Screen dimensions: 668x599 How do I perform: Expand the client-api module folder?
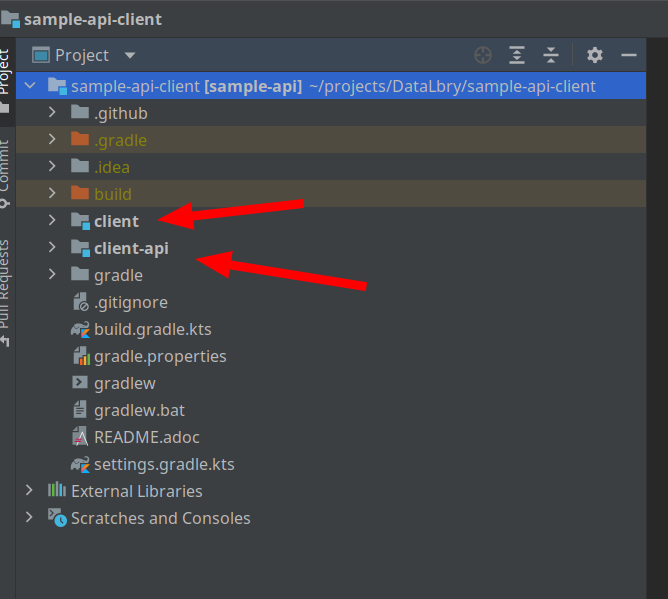pyautogui.click(x=52, y=248)
